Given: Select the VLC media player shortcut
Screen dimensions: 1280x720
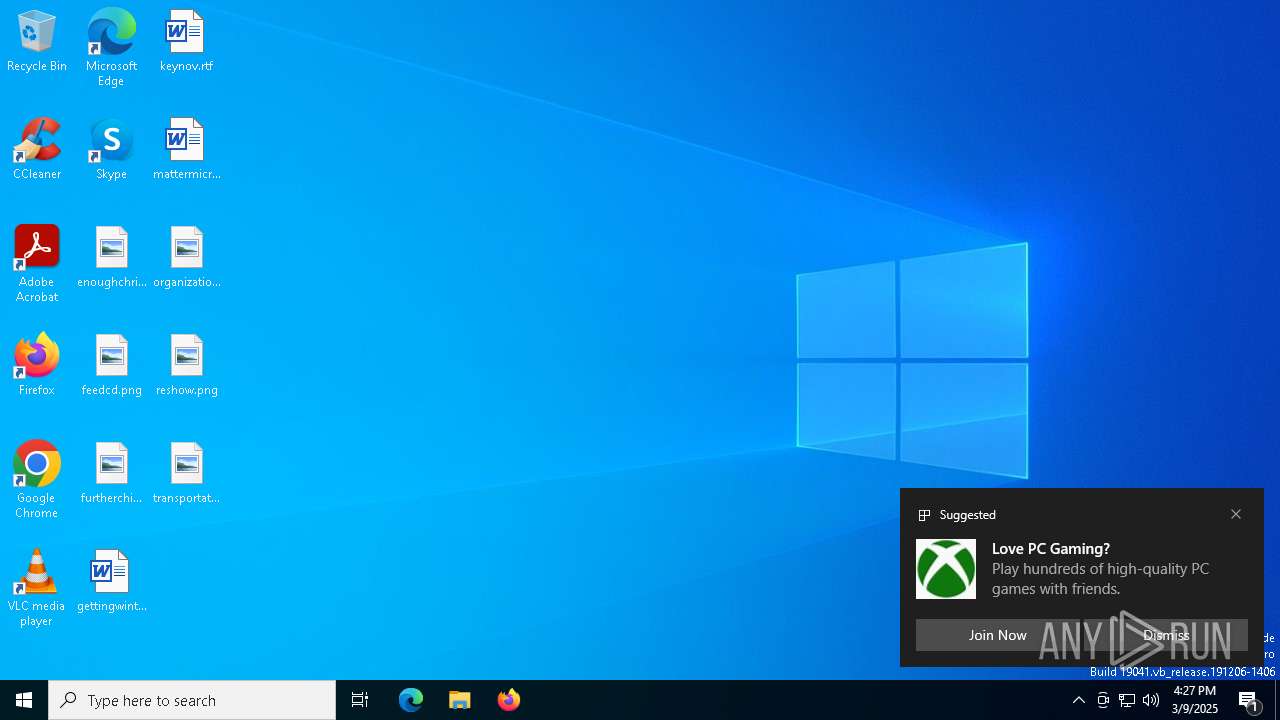Looking at the screenshot, I should pyautogui.click(x=37, y=588).
